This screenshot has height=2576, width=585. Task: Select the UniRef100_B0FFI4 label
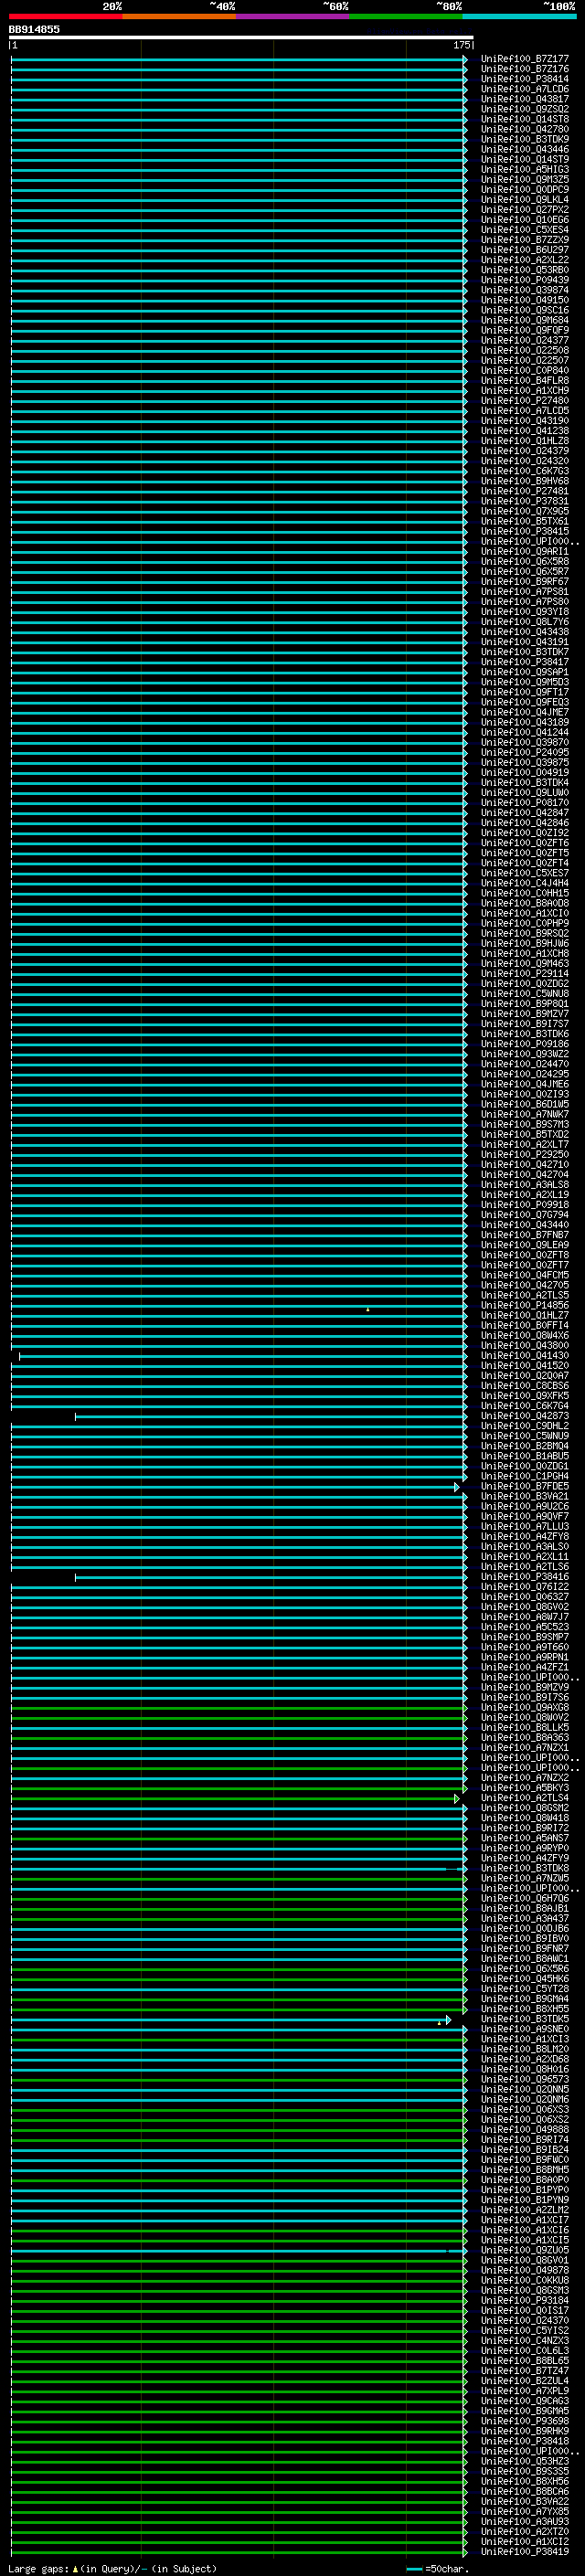[525, 1325]
